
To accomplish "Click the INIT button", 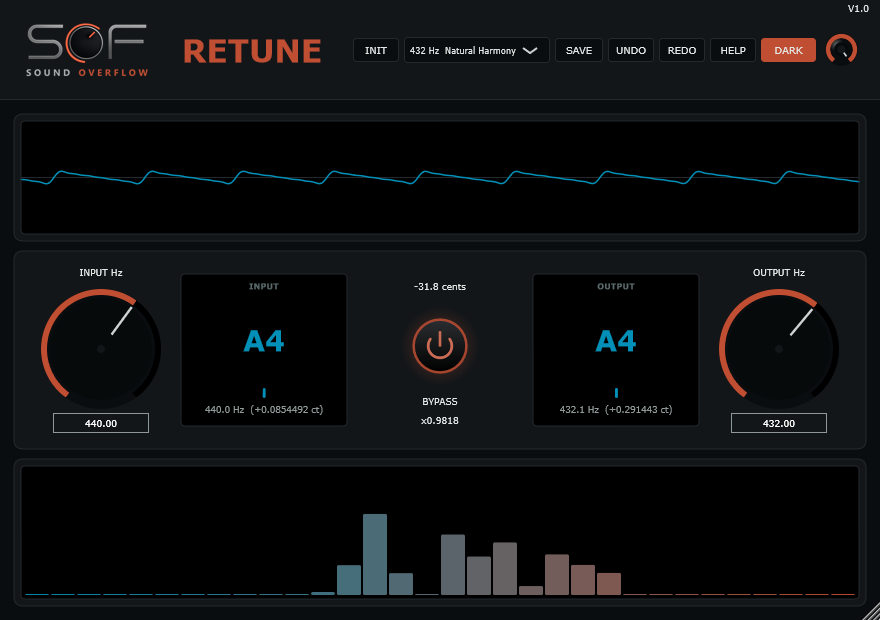I will [375, 50].
